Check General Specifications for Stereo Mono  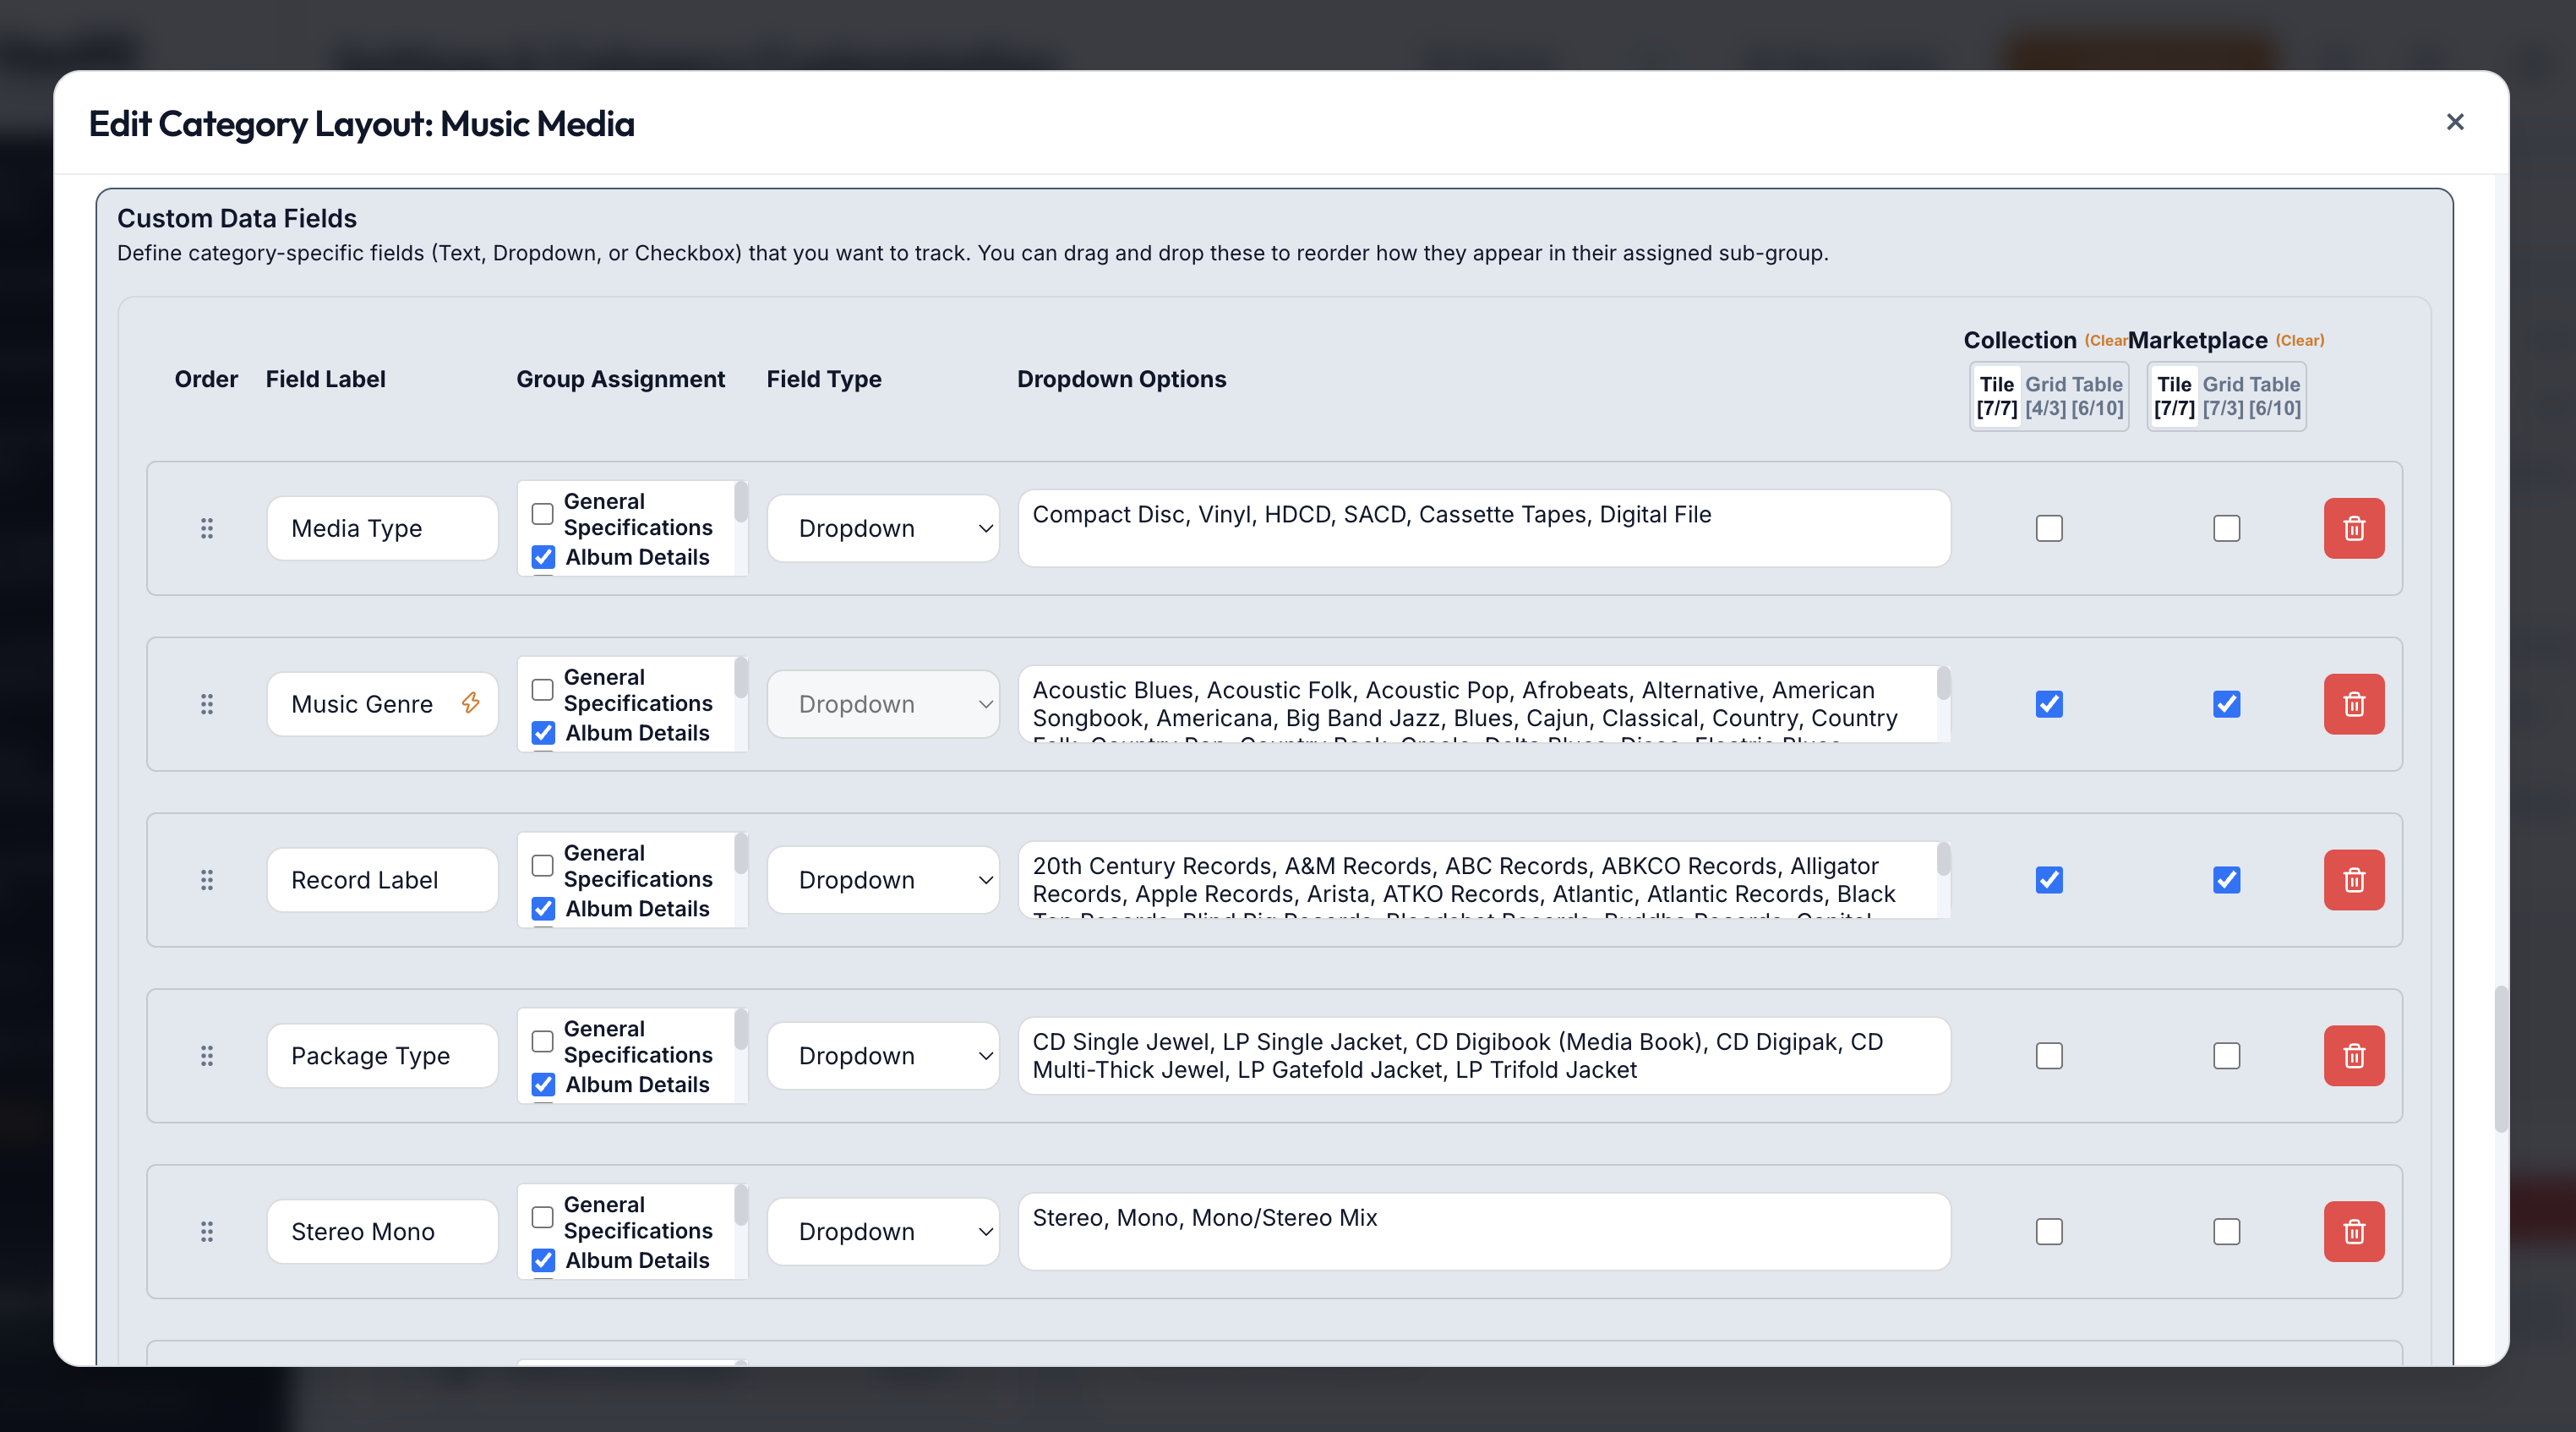[542, 1217]
